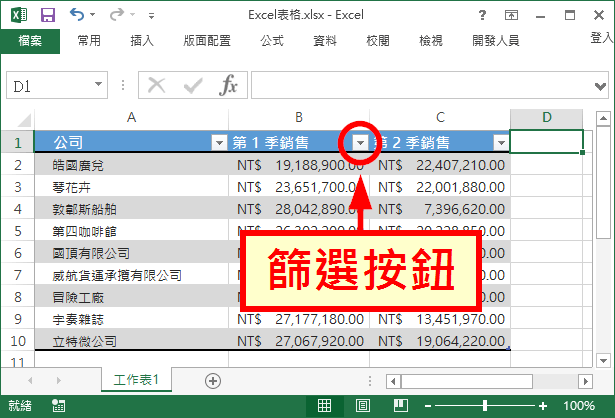Click the Excel application icon
The image size is (615, 418).
tap(19, 15)
